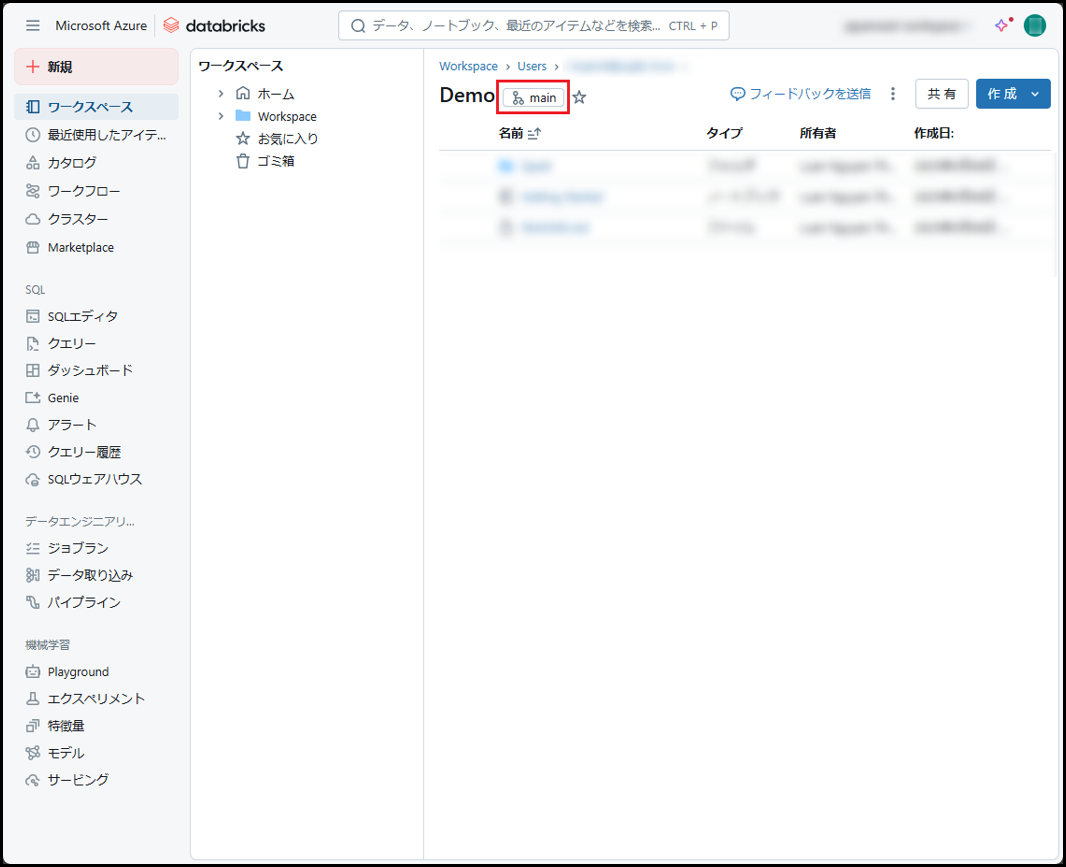Click フィードバックを送信 link
The height and width of the screenshot is (867, 1066).
pyautogui.click(x=801, y=94)
